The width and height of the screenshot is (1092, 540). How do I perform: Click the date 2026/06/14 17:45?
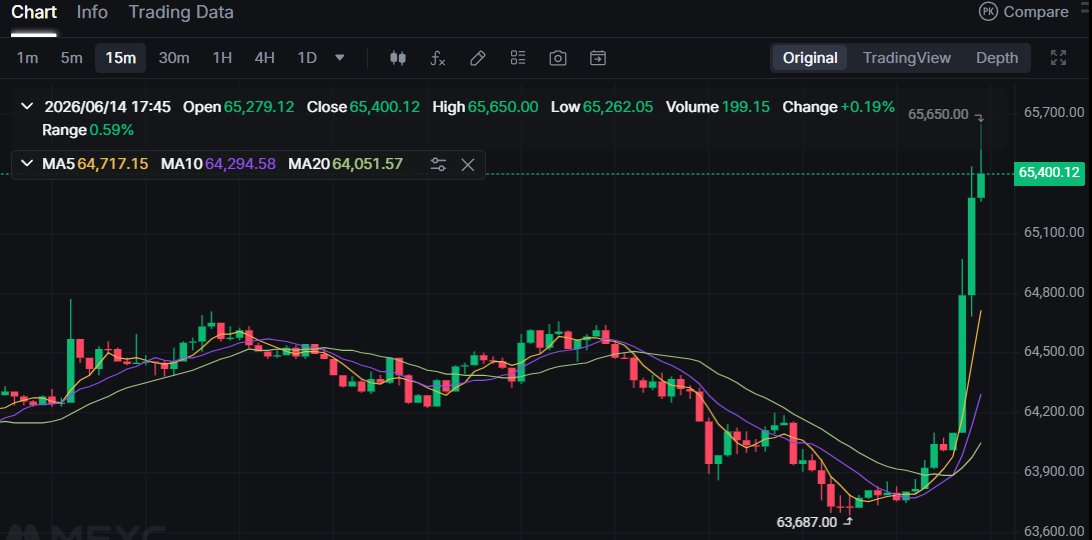pos(107,107)
